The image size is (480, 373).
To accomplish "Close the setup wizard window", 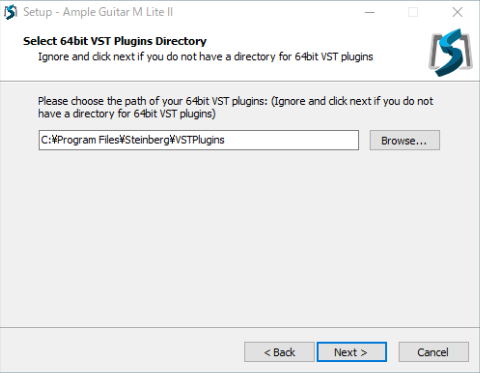I will 457,12.
